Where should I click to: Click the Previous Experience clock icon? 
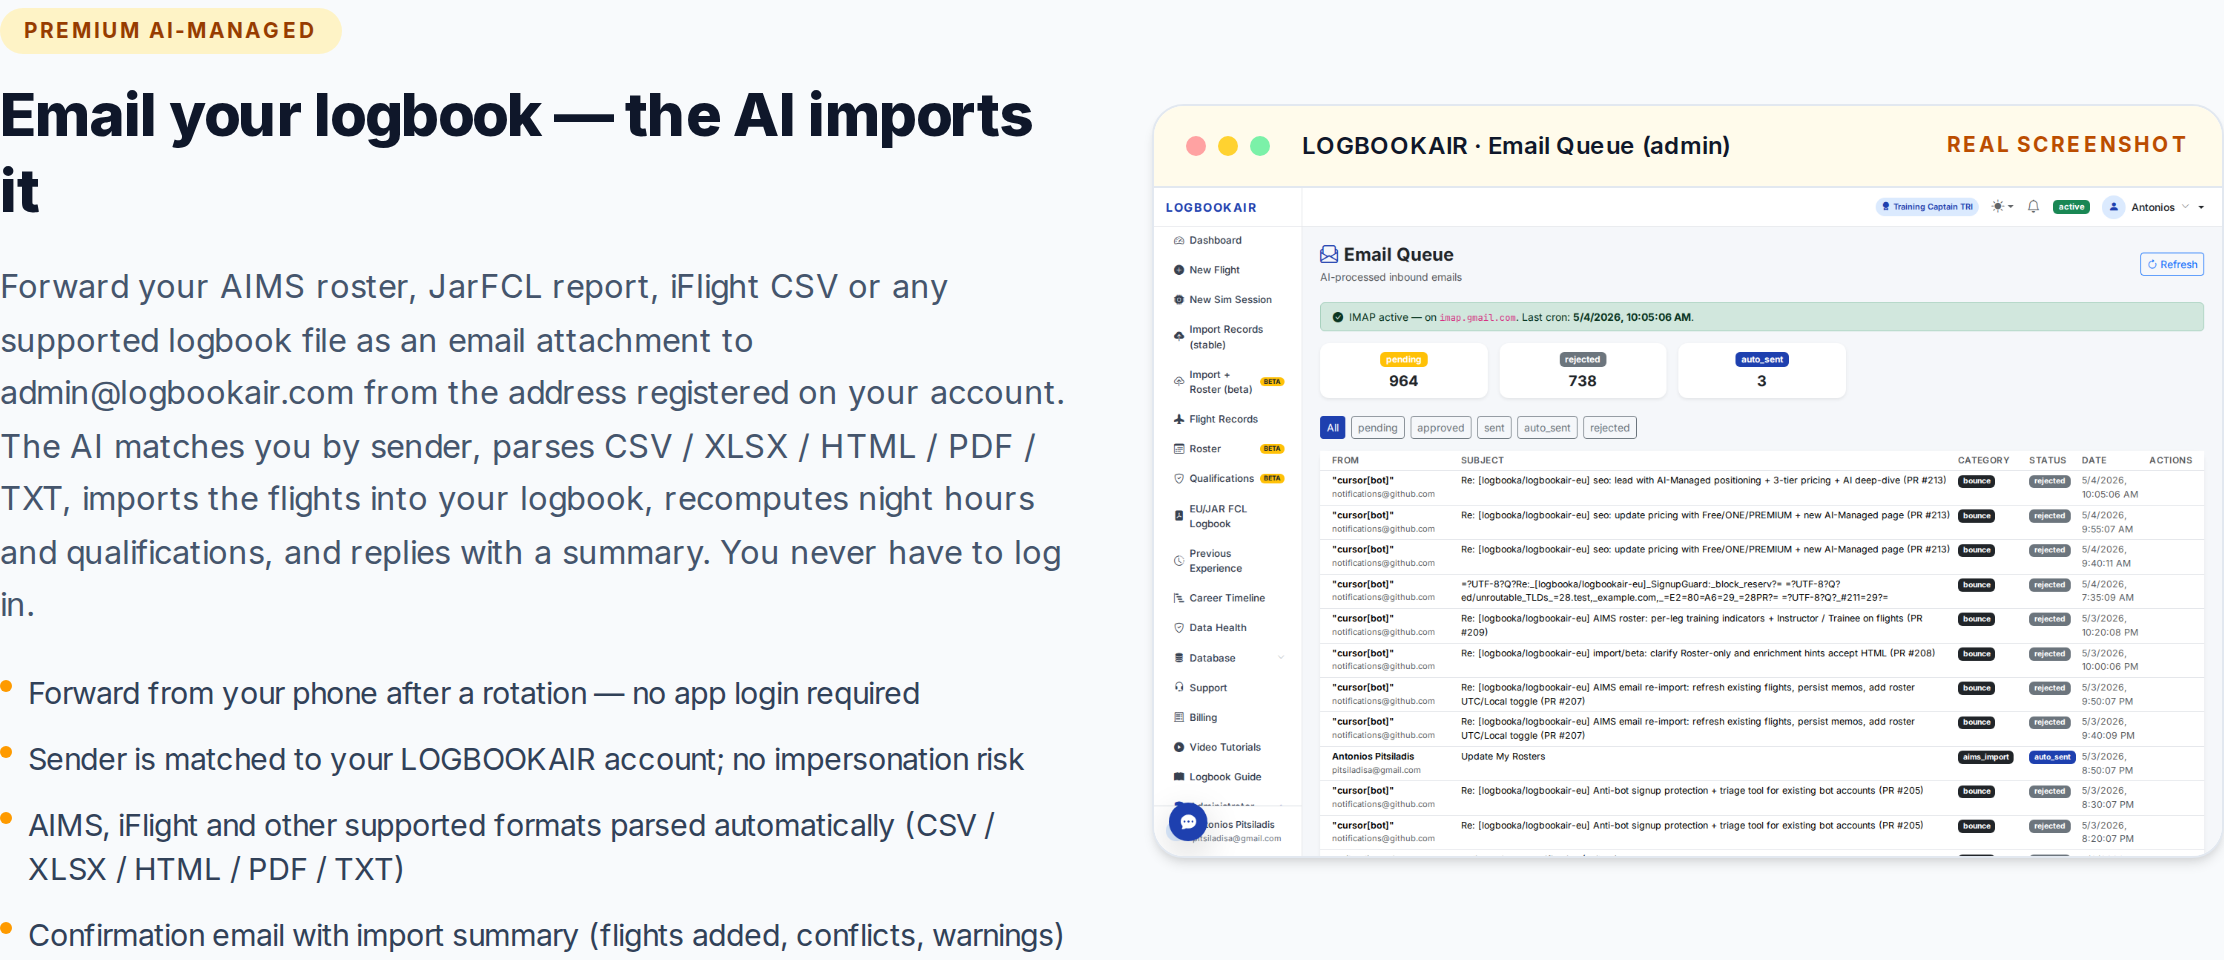[x=1178, y=561]
